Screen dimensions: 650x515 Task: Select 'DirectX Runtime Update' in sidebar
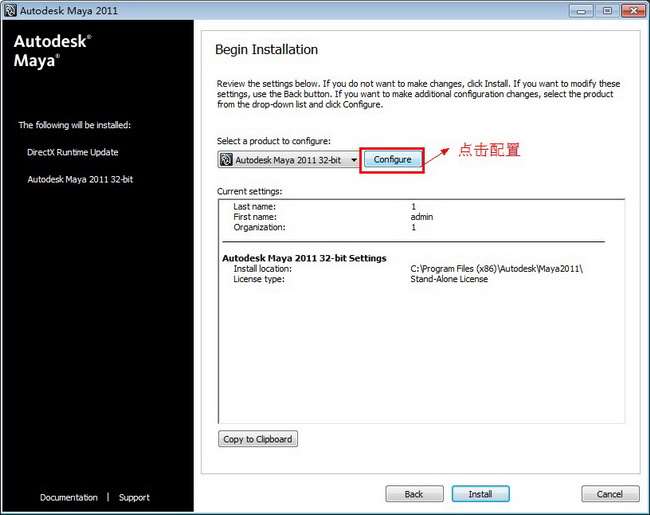click(x=73, y=152)
